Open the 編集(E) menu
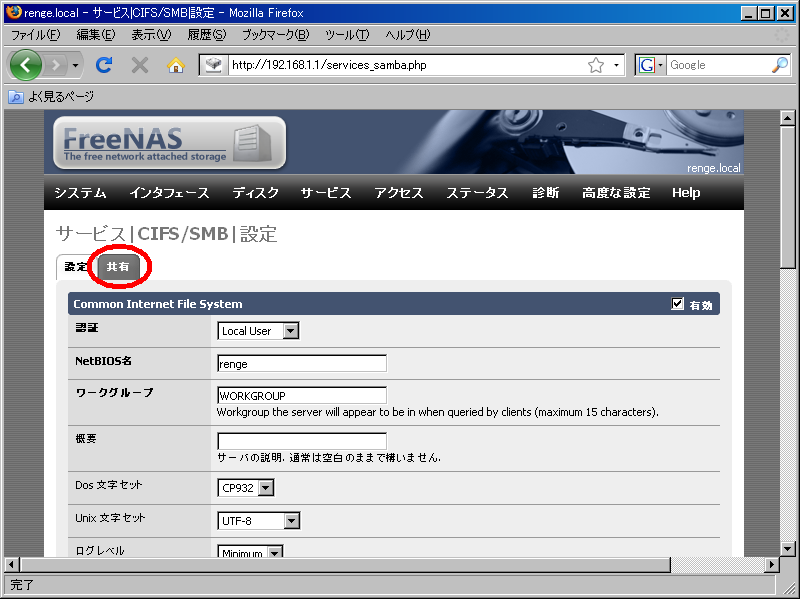Screen dimensions: 800x599 [x=96, y=35]
